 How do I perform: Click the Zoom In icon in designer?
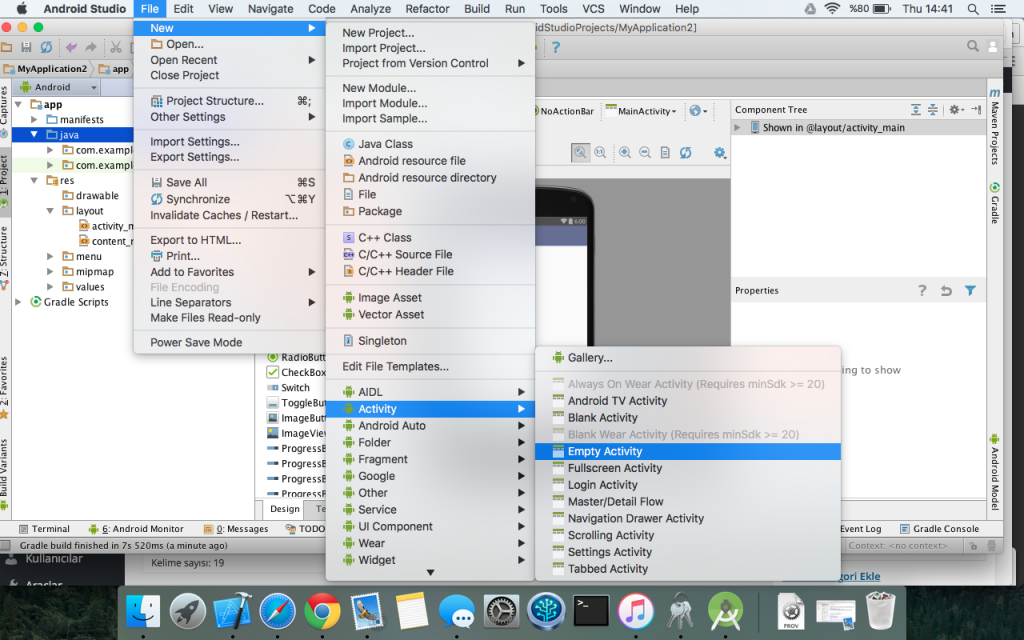[625, 152]
